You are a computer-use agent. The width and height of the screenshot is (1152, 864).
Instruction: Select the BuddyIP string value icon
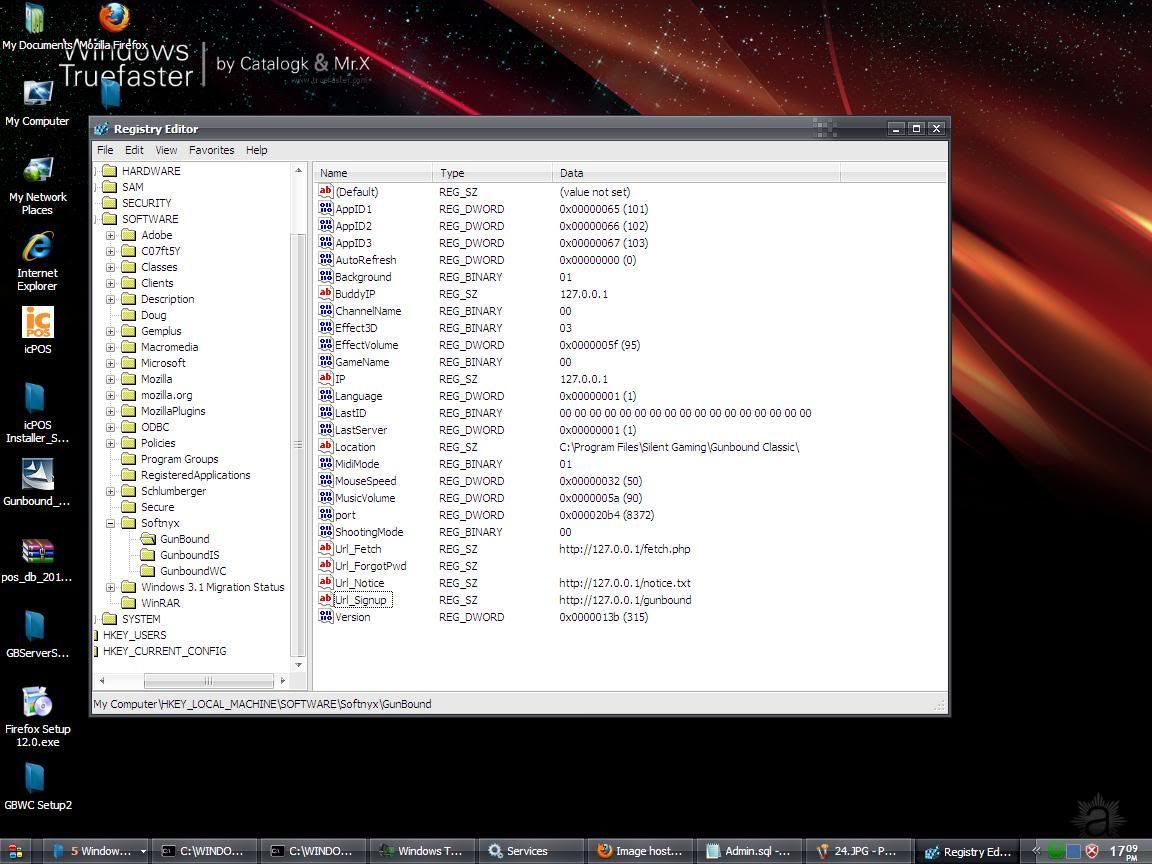coord(325,294)
